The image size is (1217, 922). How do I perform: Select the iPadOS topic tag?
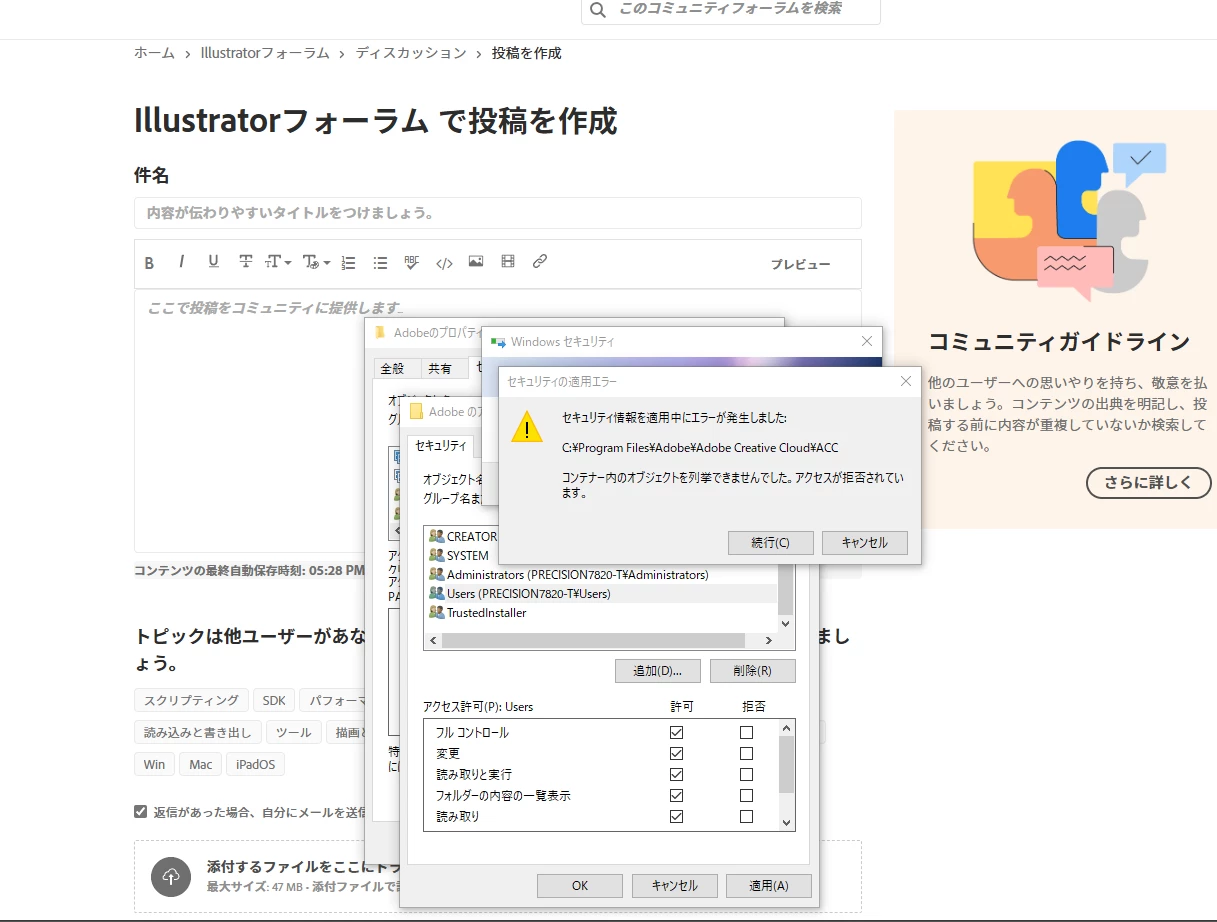pyautogui.click(x=255, y=764)
